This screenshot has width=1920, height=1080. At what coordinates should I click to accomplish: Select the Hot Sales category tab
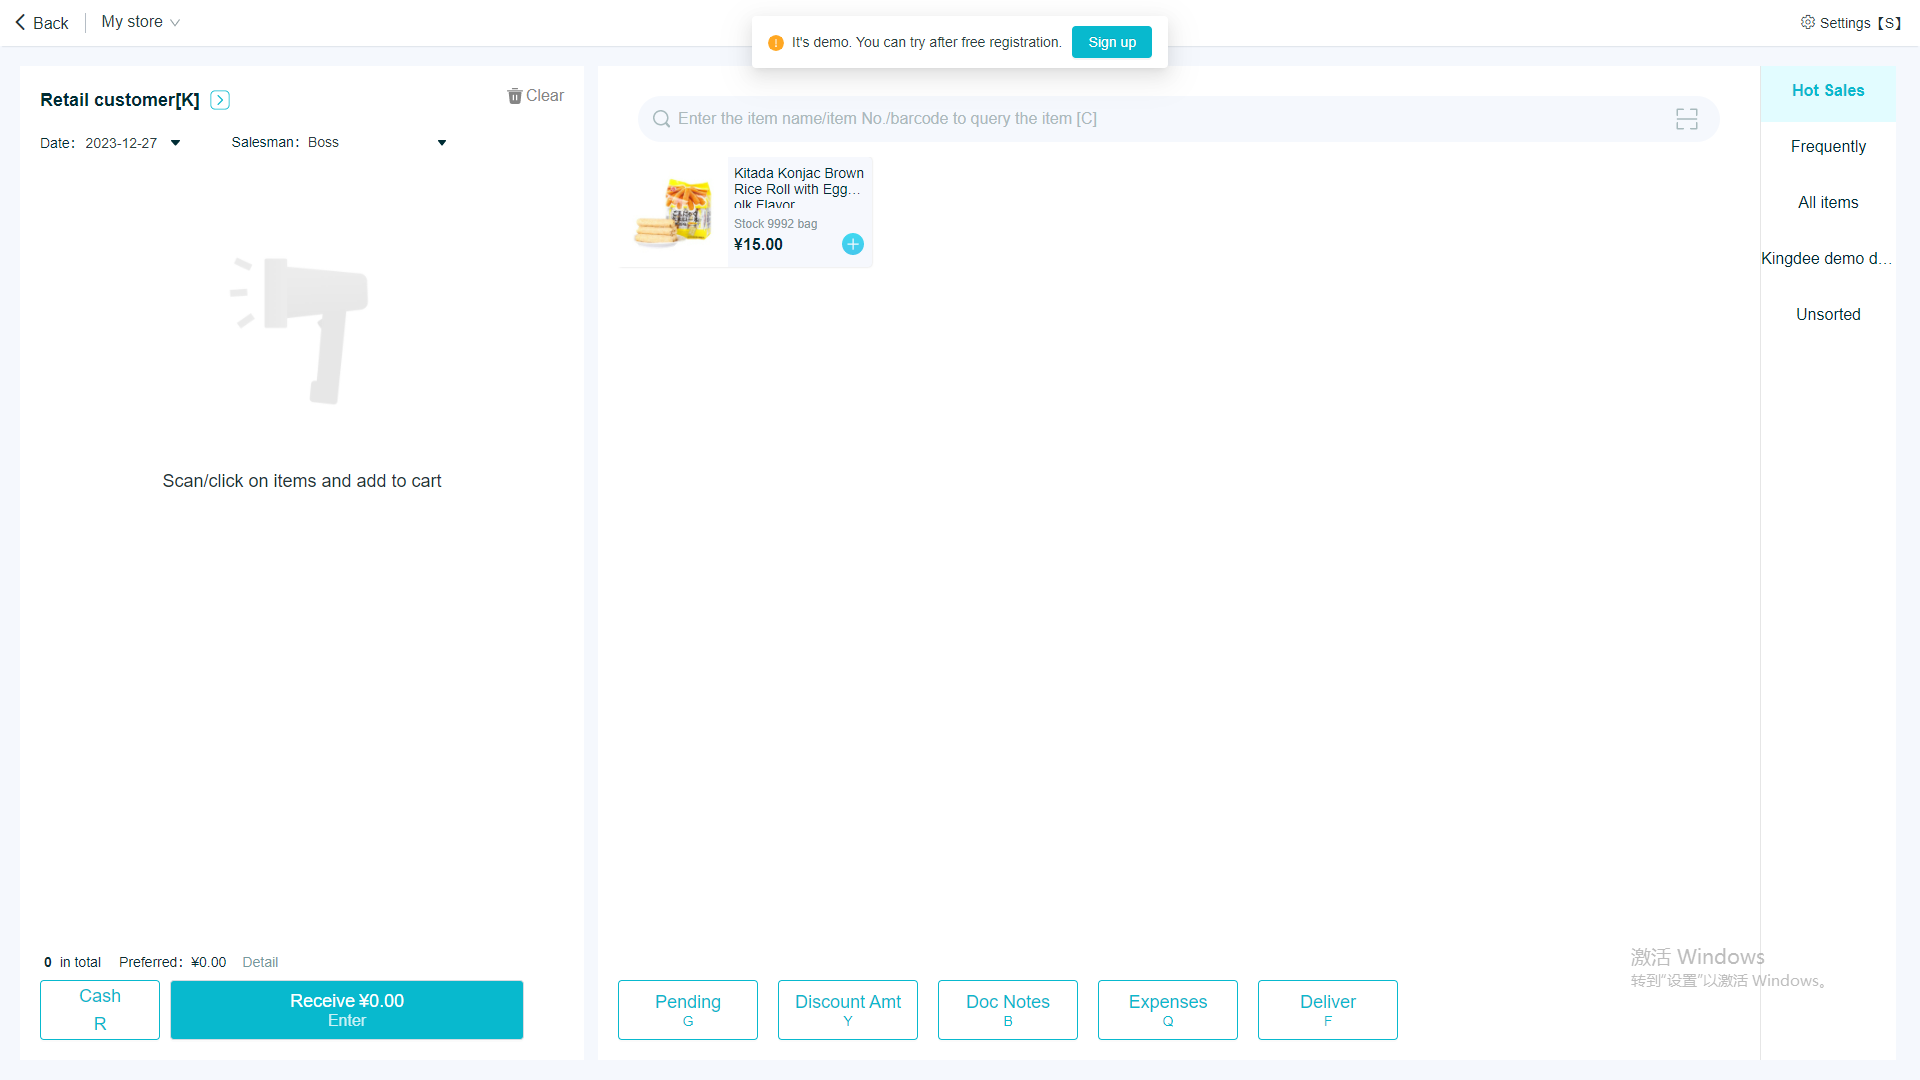[x=1827, y=91]
